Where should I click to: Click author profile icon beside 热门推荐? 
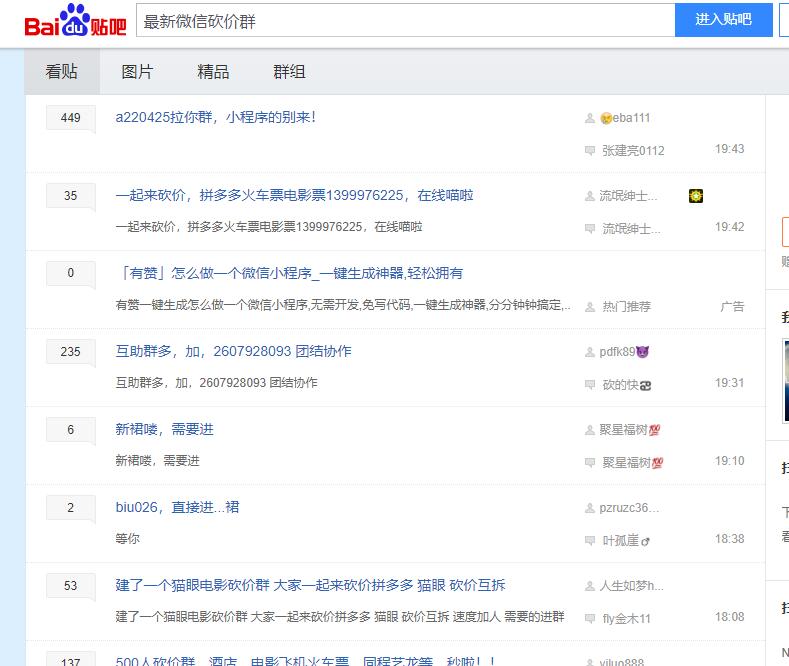pos(590,306)
